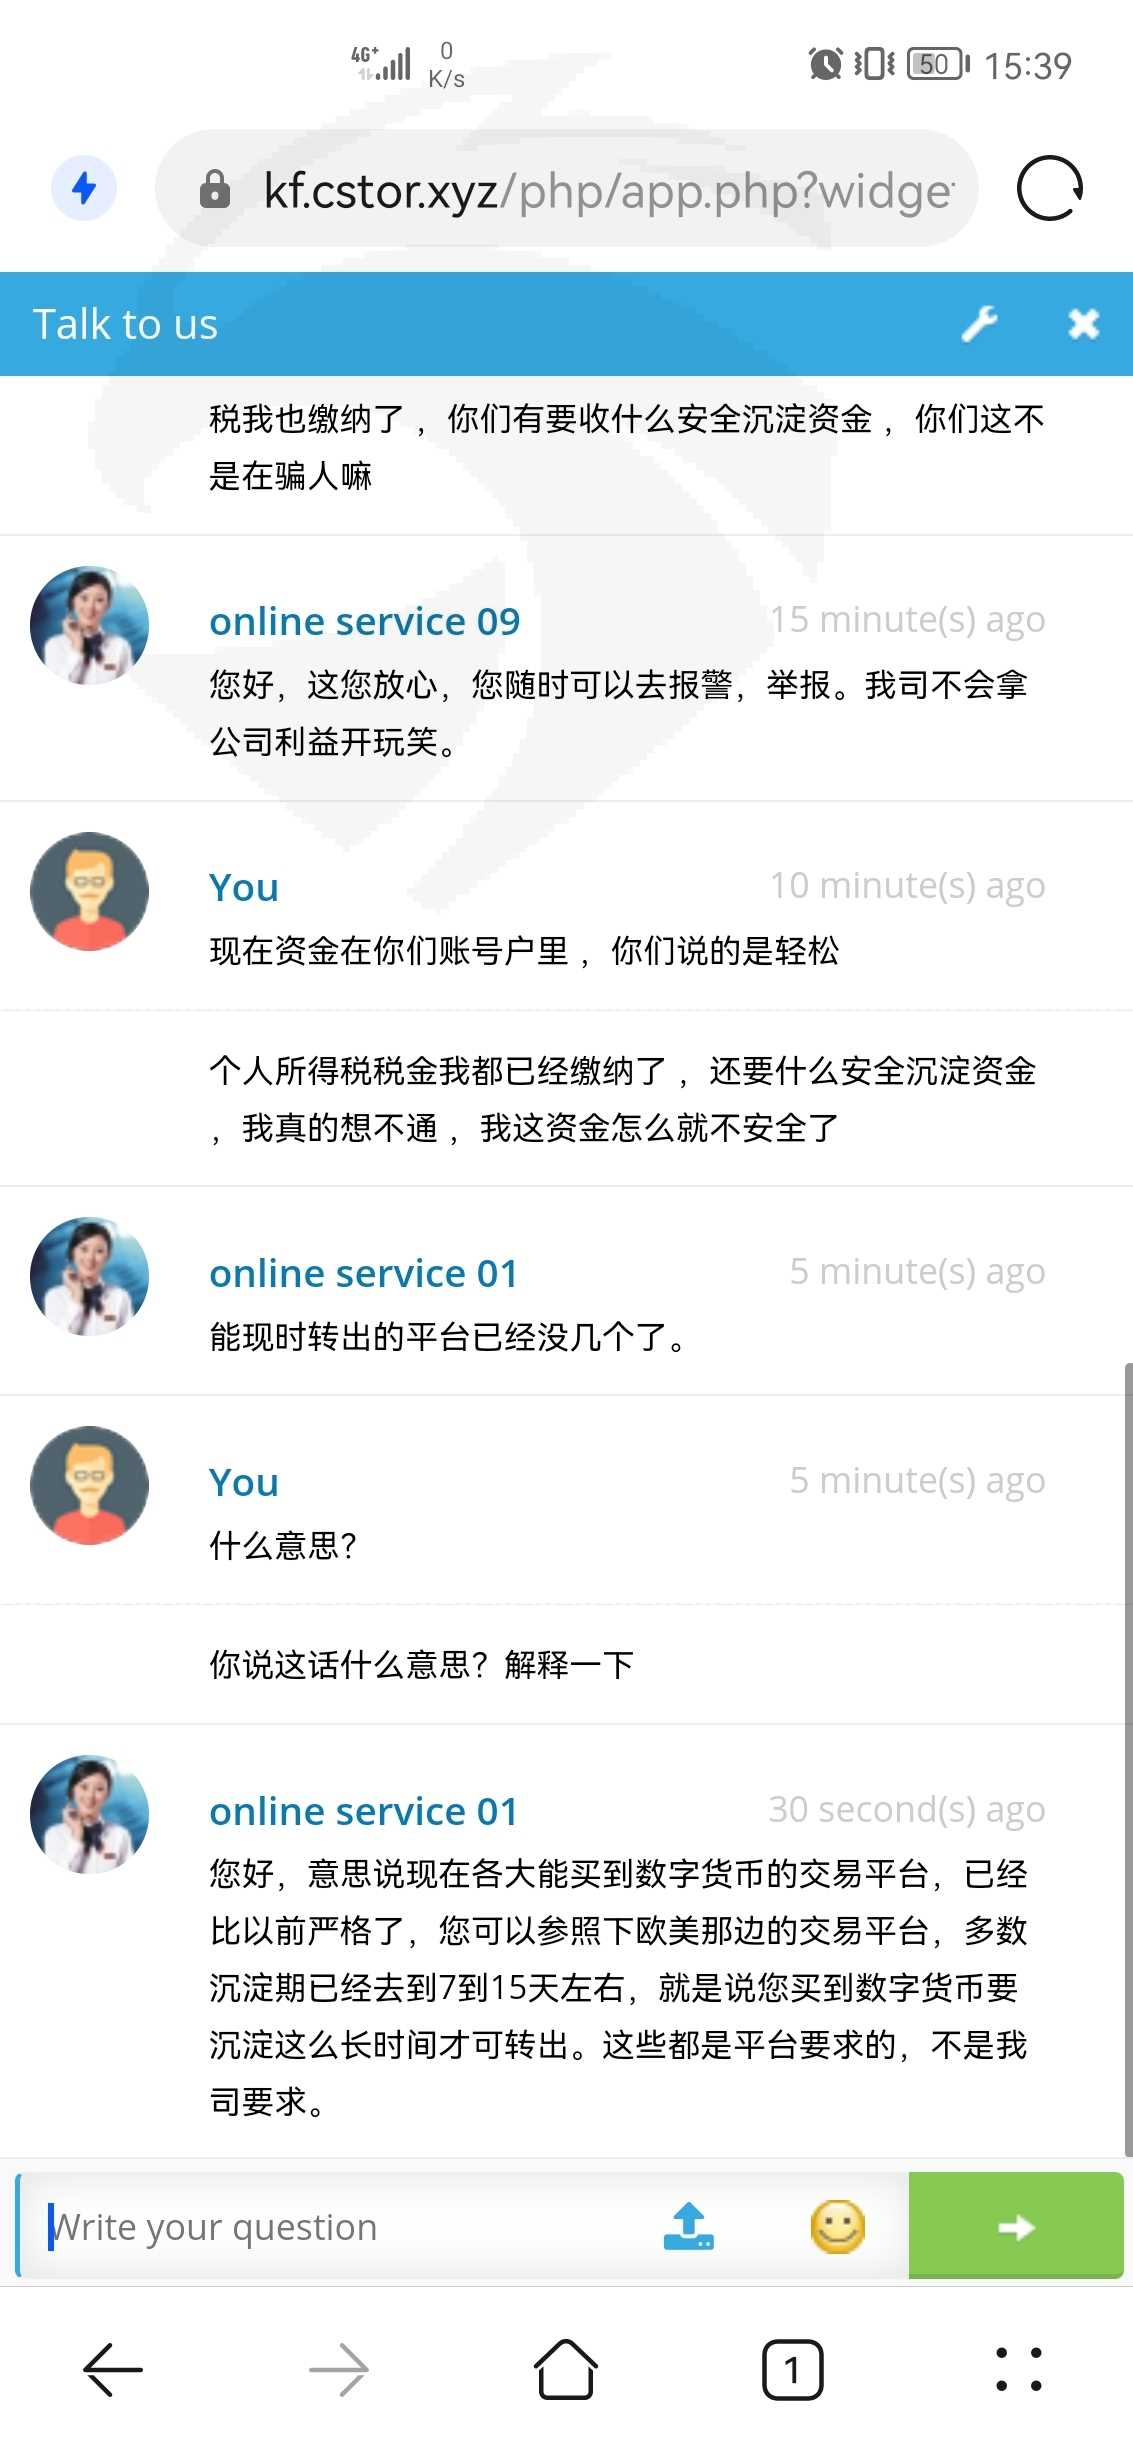Reload the page with the refresh icon

[x=1049, y=188]
